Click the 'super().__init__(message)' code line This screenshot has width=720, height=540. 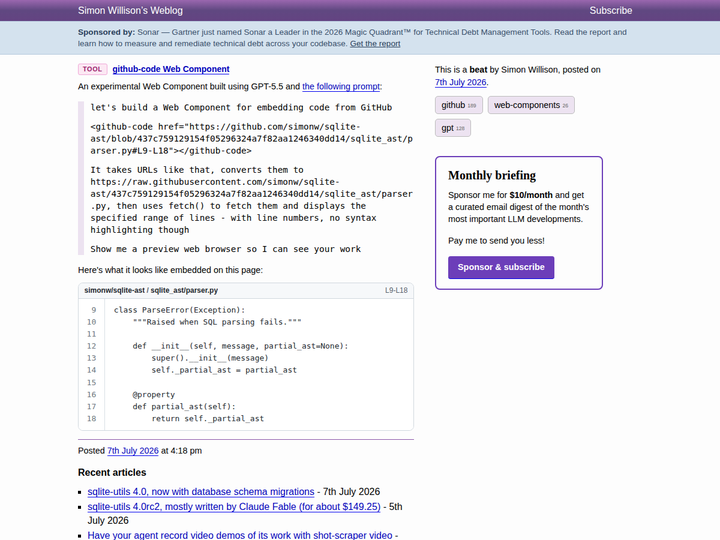(210, 358)
